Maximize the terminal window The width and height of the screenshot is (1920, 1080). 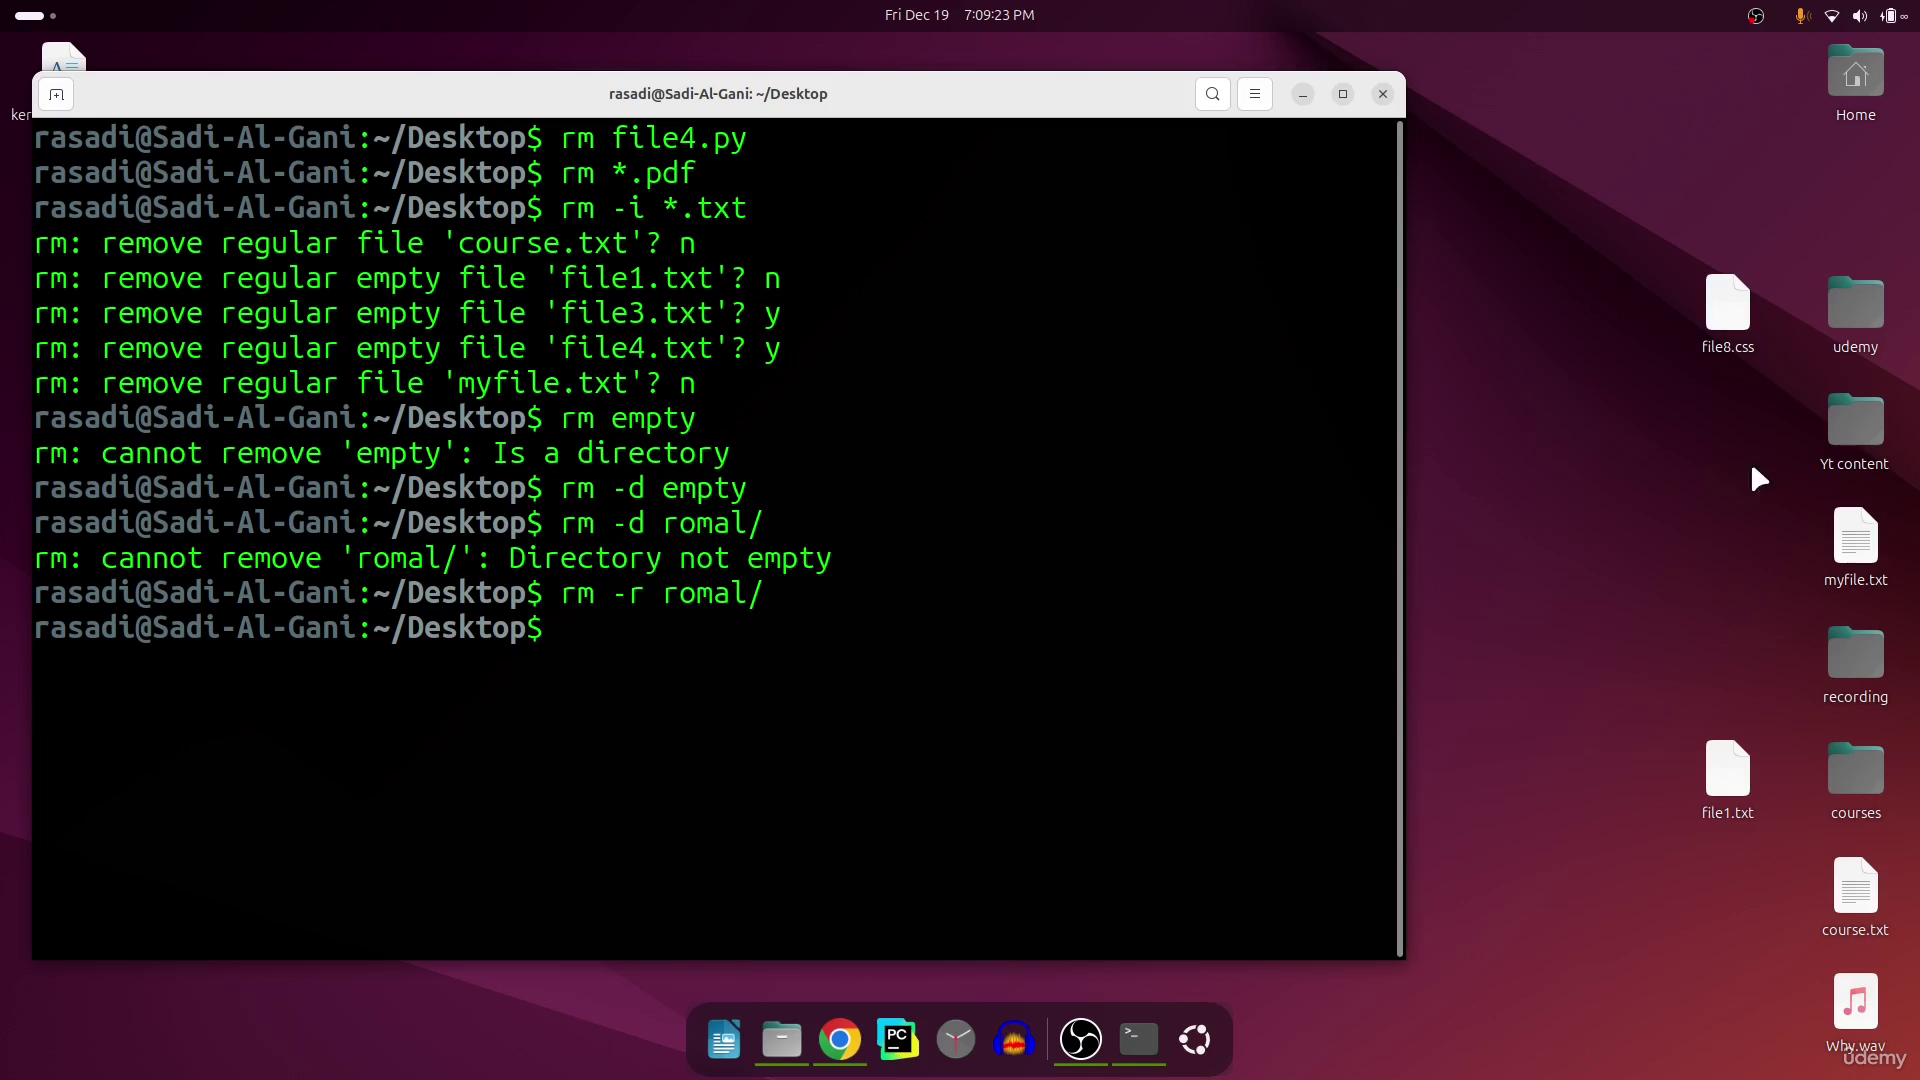(x=1343, y=94)
